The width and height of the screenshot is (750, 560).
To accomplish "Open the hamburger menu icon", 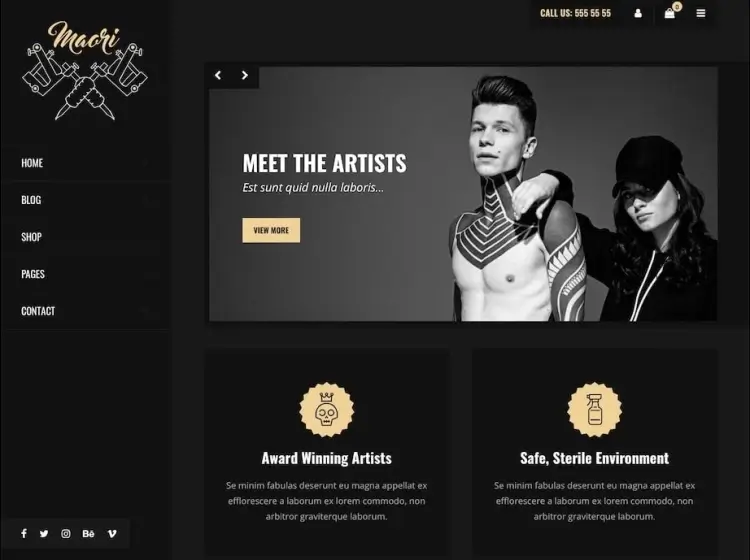I will coord(701,13).
